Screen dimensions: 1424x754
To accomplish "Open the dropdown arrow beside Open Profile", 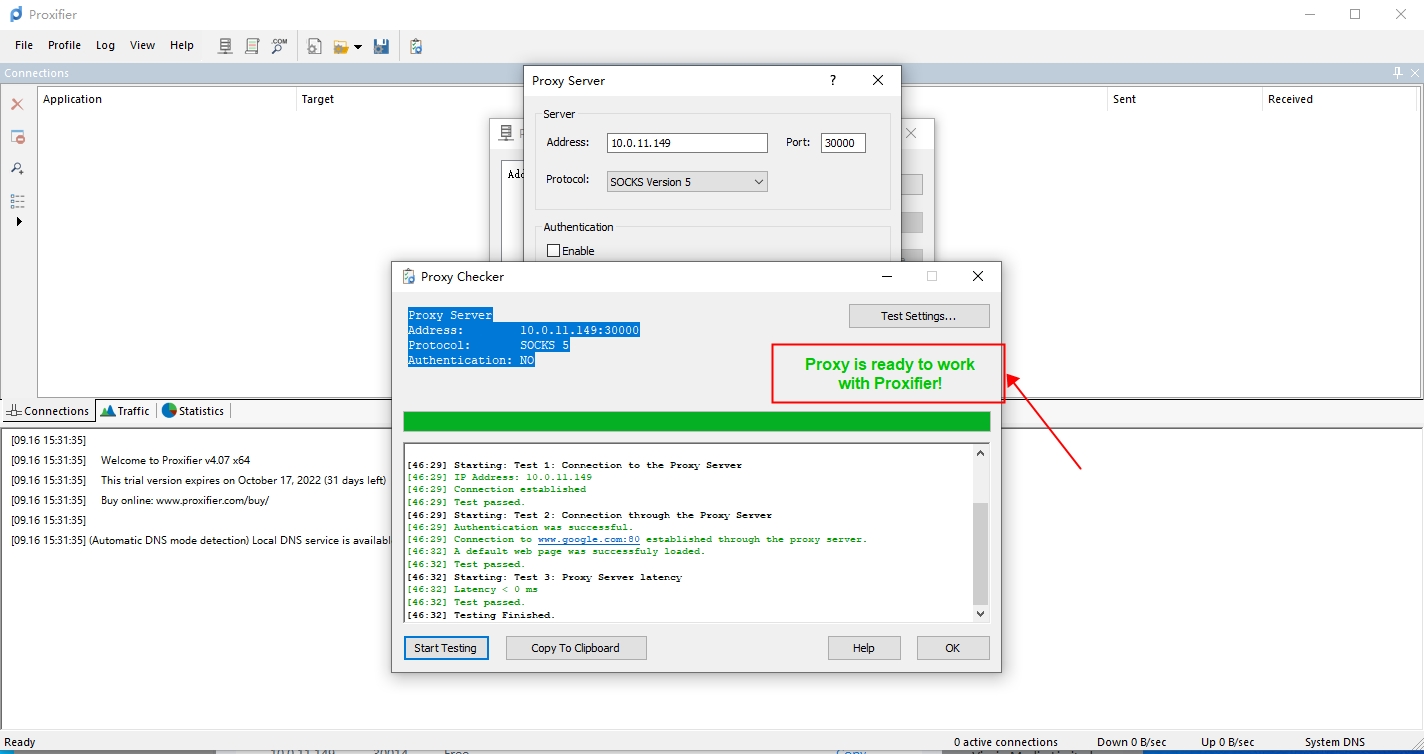I will (358, 47).
